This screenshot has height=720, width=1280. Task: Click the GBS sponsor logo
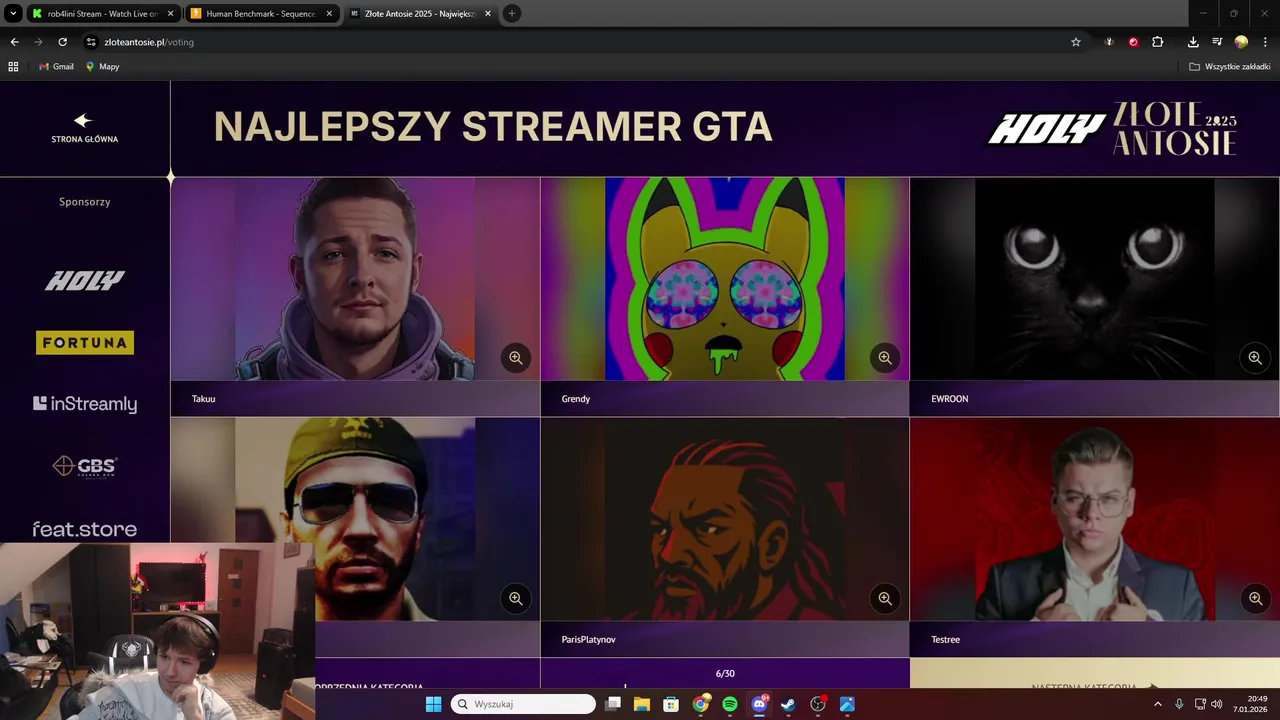tap(85, 466)
